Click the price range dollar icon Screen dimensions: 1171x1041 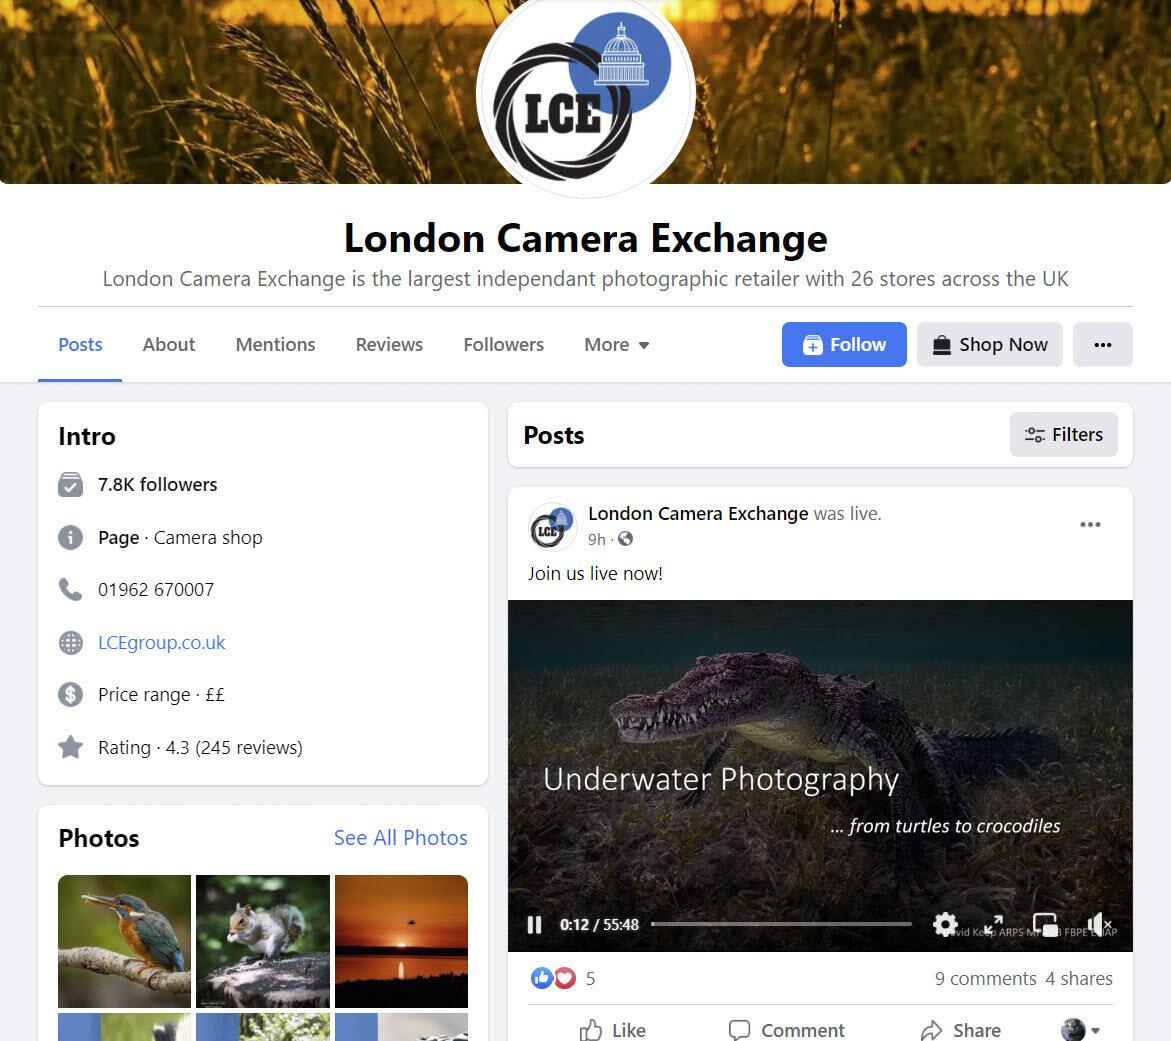pos(70,694)
